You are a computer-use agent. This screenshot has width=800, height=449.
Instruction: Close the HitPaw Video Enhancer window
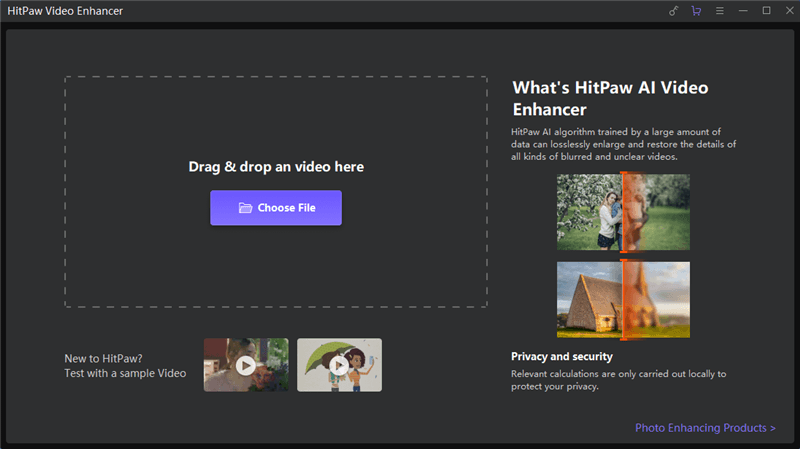point(789,11)
